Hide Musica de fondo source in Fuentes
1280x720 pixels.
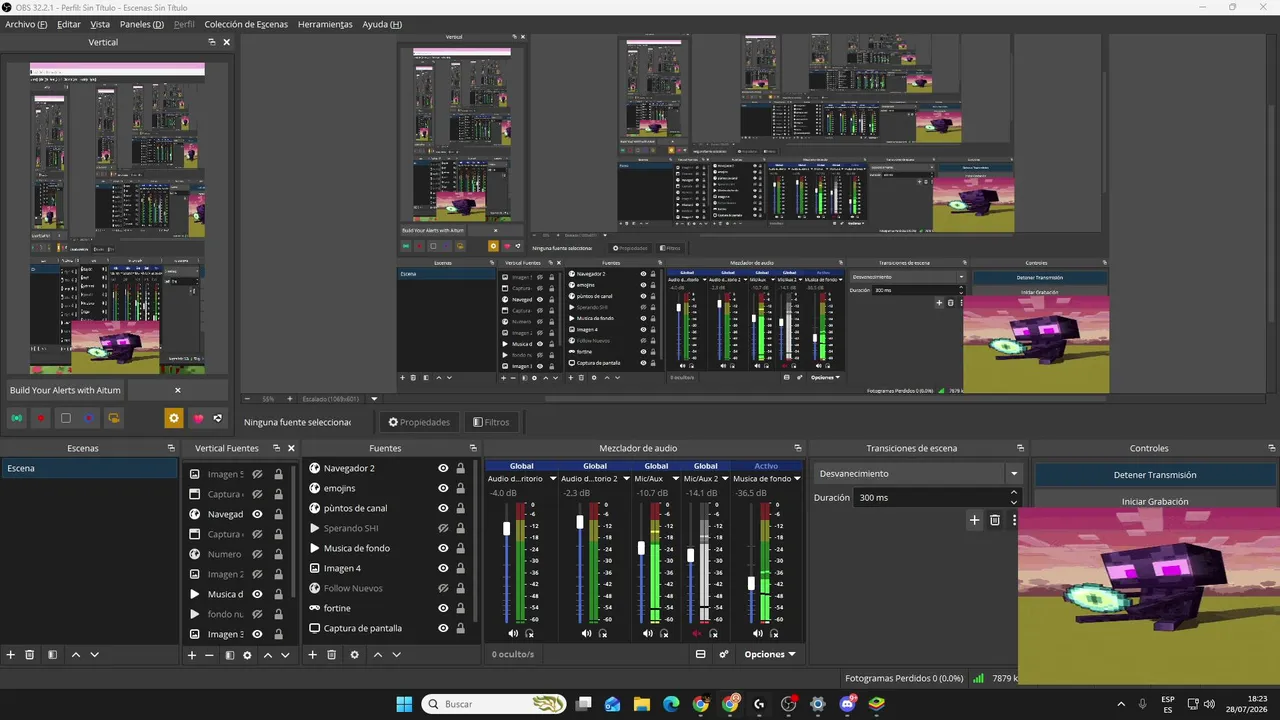[443, 548]
